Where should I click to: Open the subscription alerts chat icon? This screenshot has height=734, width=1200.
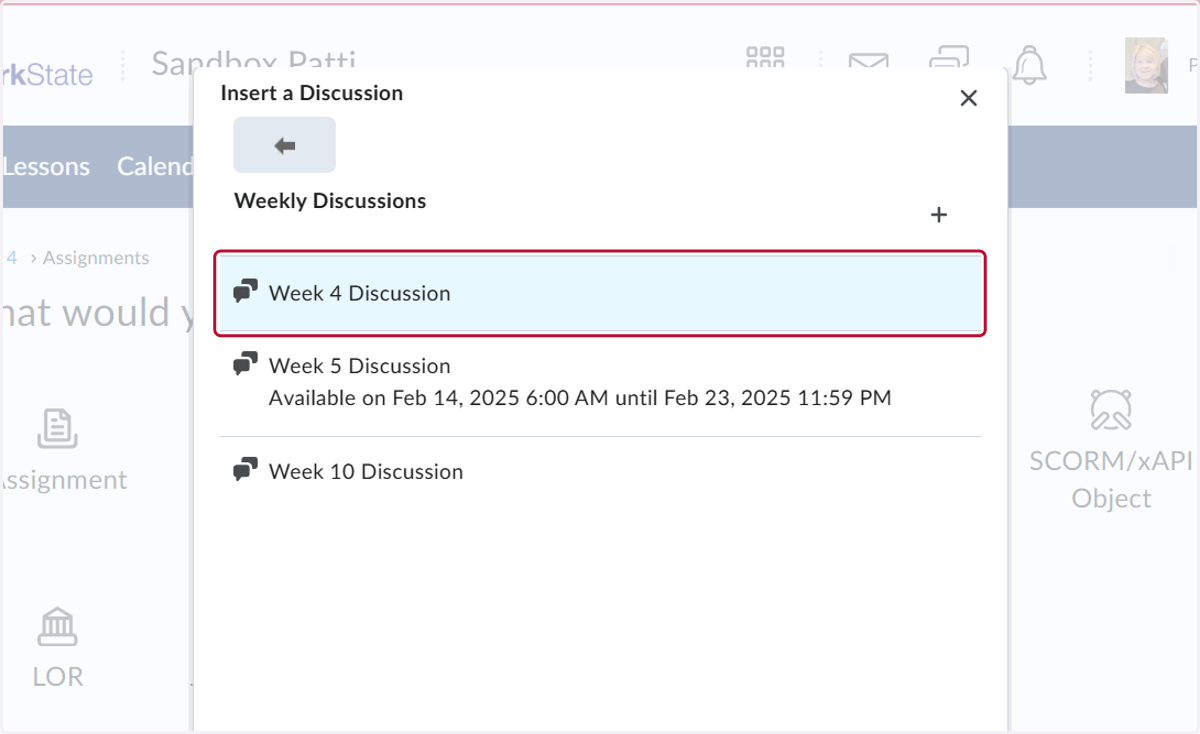(x=948, y=57)
